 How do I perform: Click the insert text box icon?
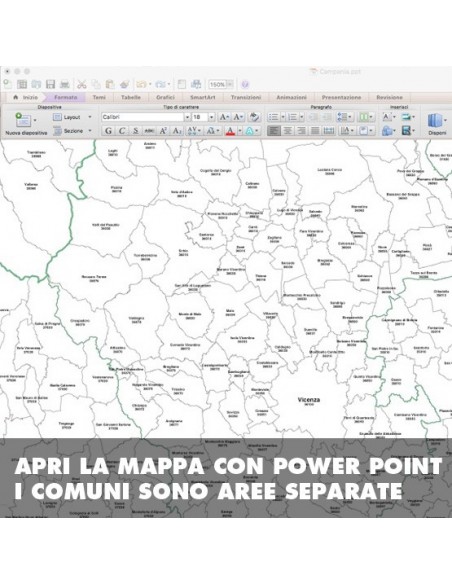click(388, 117)
